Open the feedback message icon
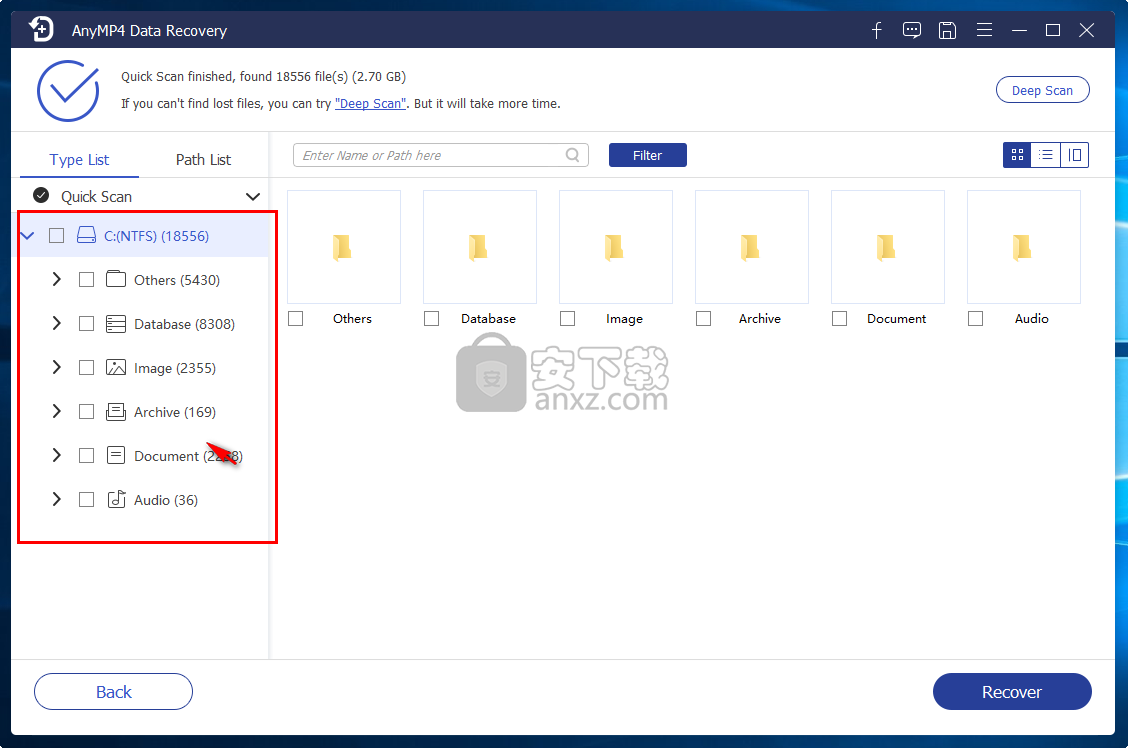Screen dimensions: 1128x748 pos(912,30)
